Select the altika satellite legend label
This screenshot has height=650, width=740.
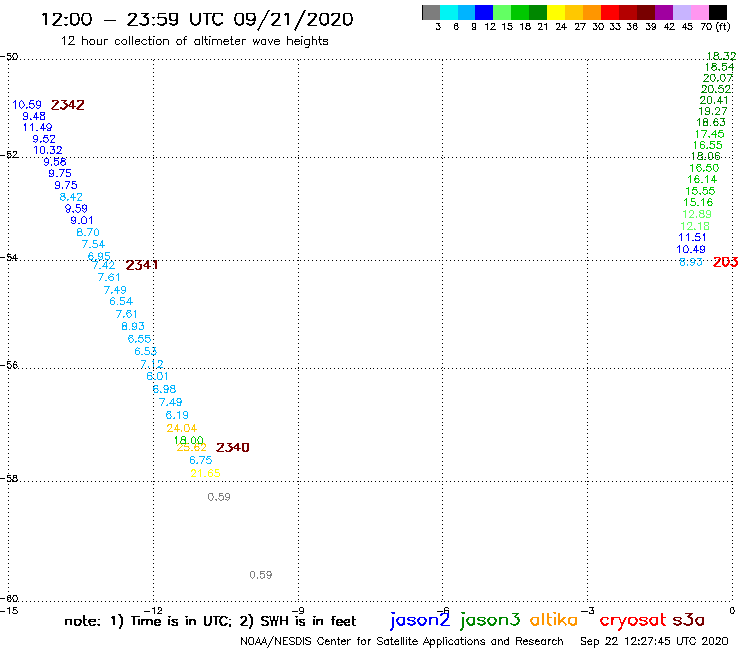coord(554,619)
